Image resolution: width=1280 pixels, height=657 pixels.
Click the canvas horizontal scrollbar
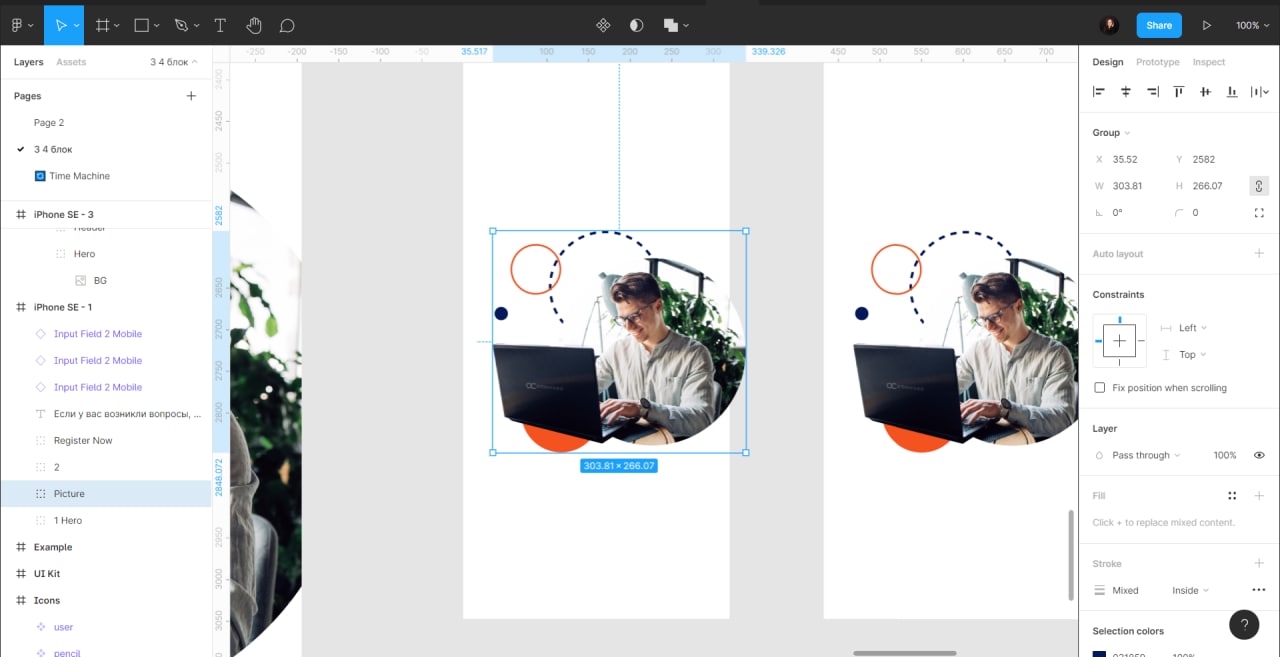(x=904, y=653)
